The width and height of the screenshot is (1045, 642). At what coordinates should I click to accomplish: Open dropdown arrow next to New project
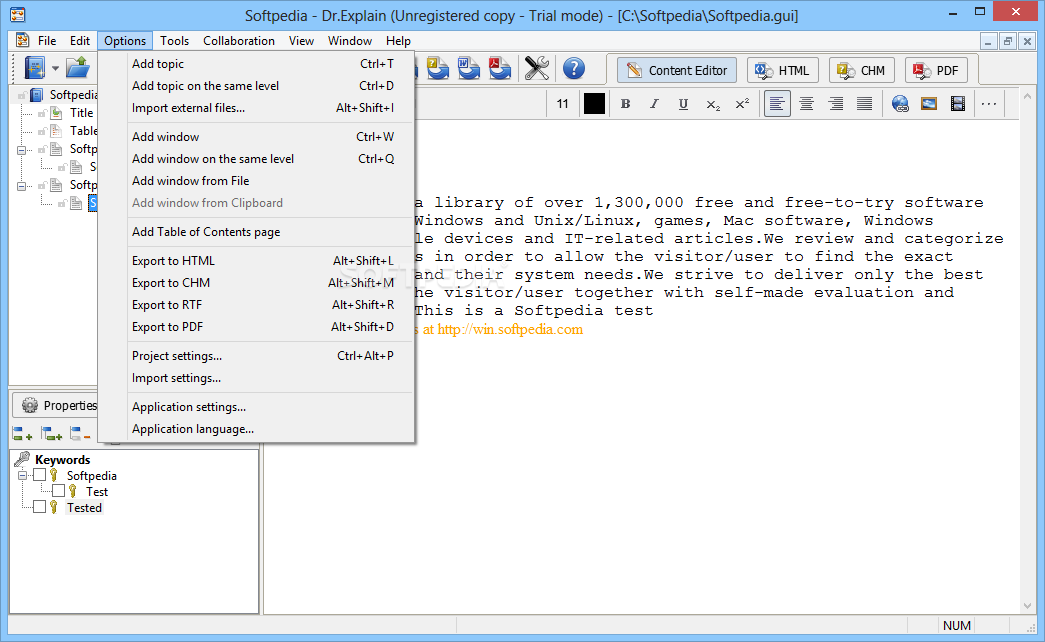[55, 69]
